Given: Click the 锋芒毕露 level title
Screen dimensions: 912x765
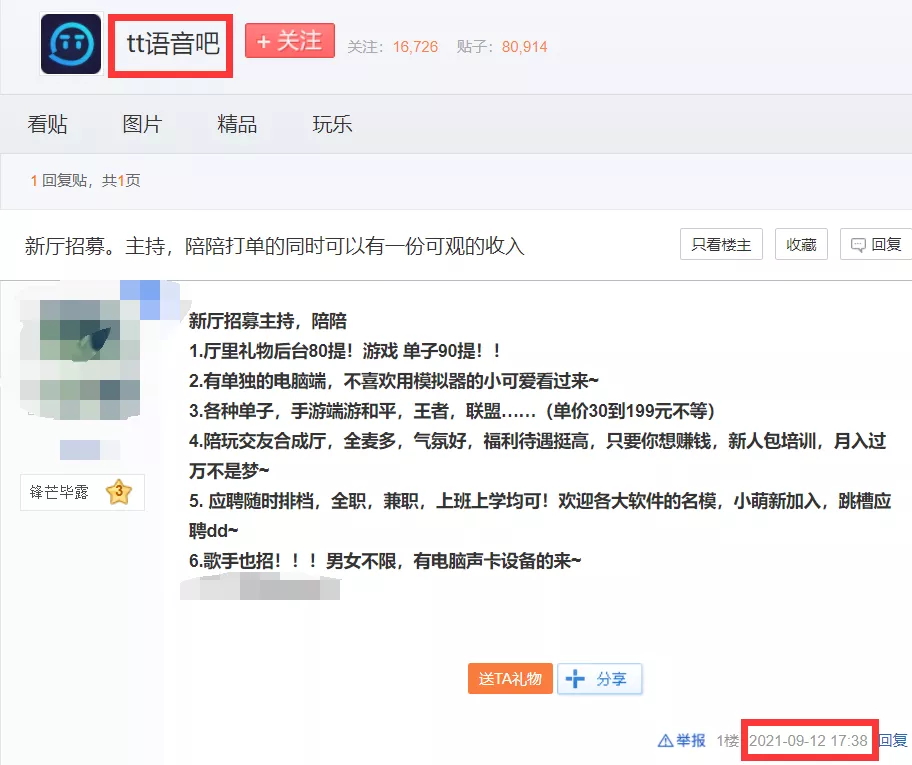Looking at the screenshot, I should coord(61,492).
